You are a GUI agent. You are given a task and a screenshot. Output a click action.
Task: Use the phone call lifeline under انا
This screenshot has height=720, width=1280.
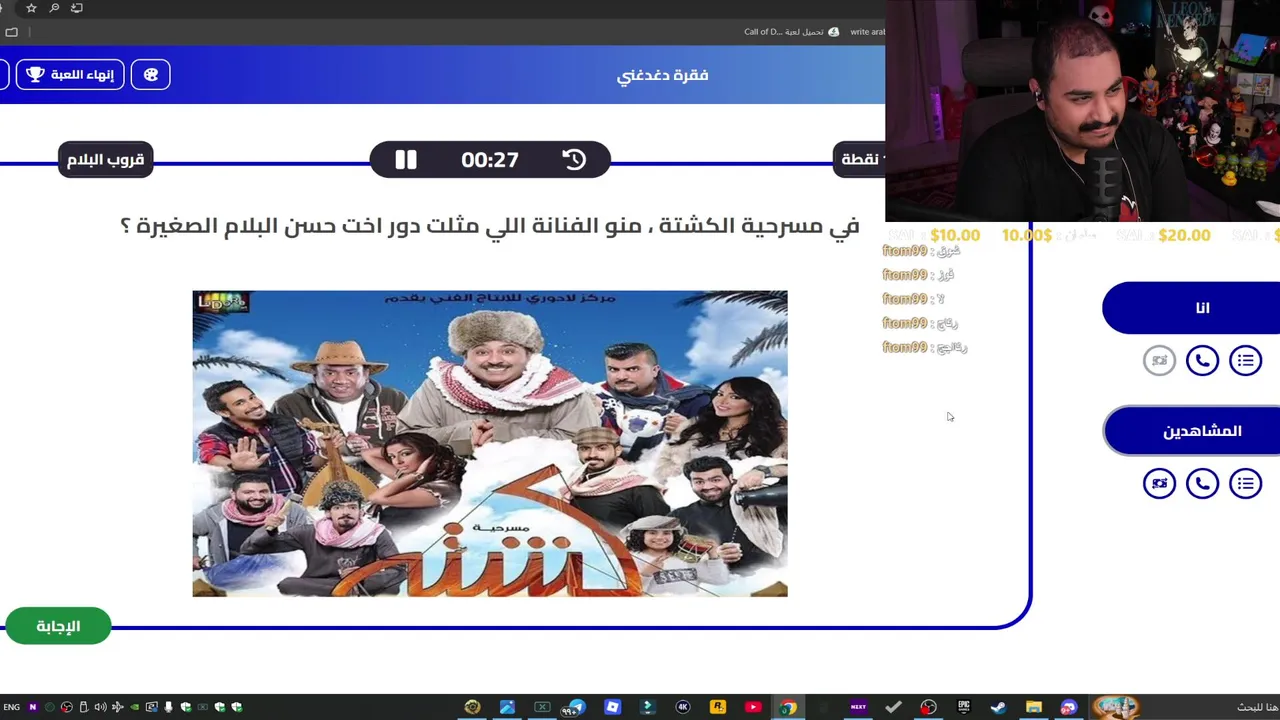click(1202, 361)
